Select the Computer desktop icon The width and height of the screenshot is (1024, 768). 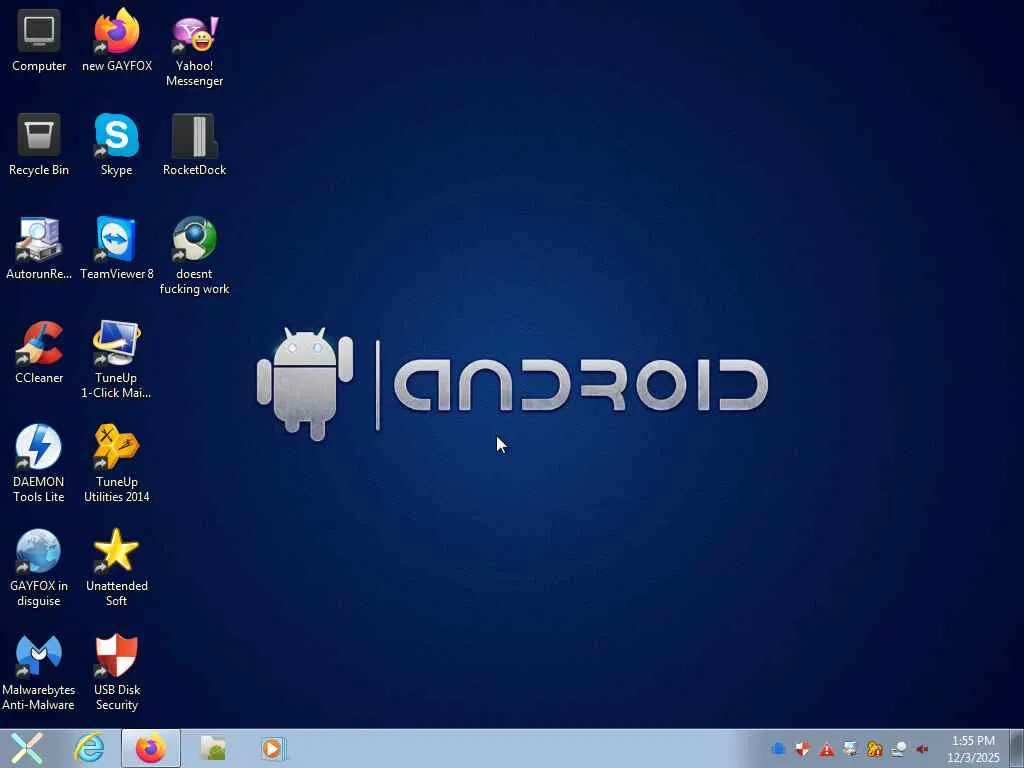(x=39, y=41)
